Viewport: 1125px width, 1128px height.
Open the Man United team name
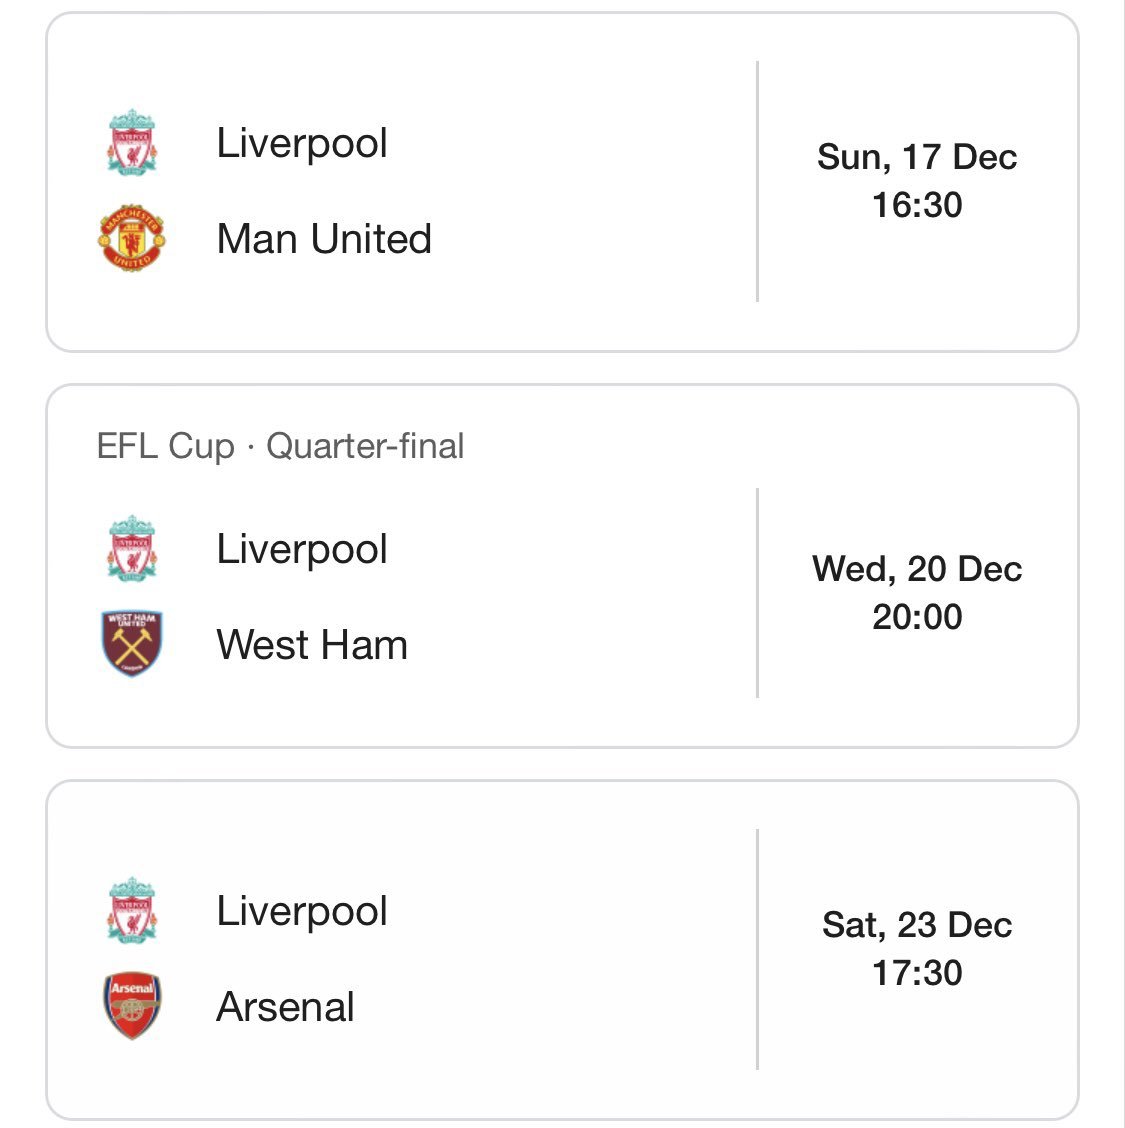(324, 239)
